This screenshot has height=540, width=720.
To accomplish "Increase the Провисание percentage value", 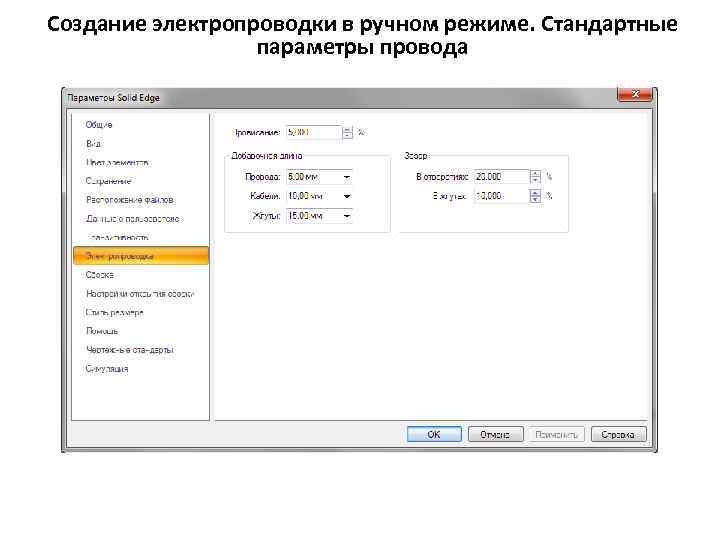I will [x=348, y=129].
